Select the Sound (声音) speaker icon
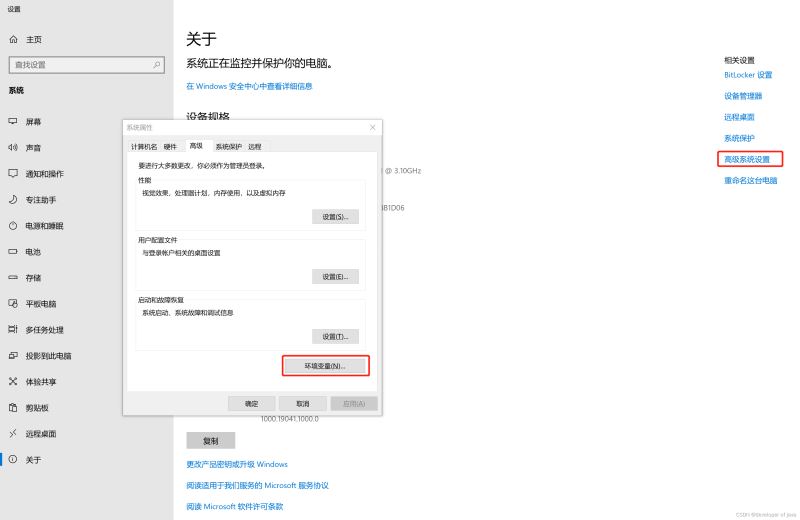800x520 pixels. tap(13, 147)
